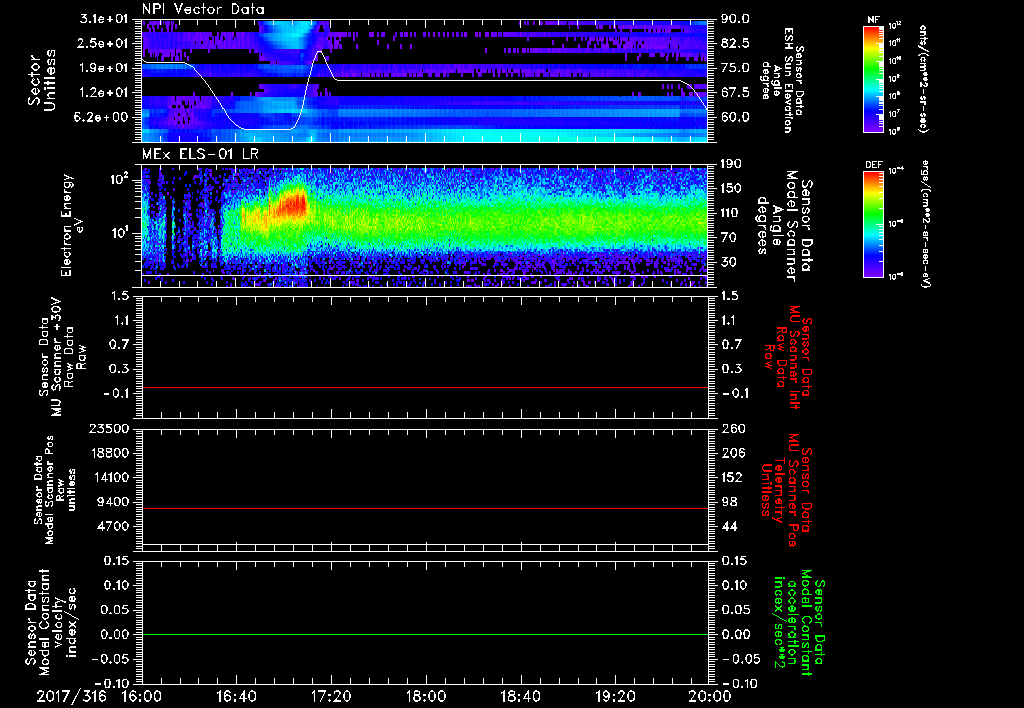This screenshot has width=1024, height=708.
Task: Click the "Model Scanner Pos Raw" axis label
Action: tap(57, 490)
